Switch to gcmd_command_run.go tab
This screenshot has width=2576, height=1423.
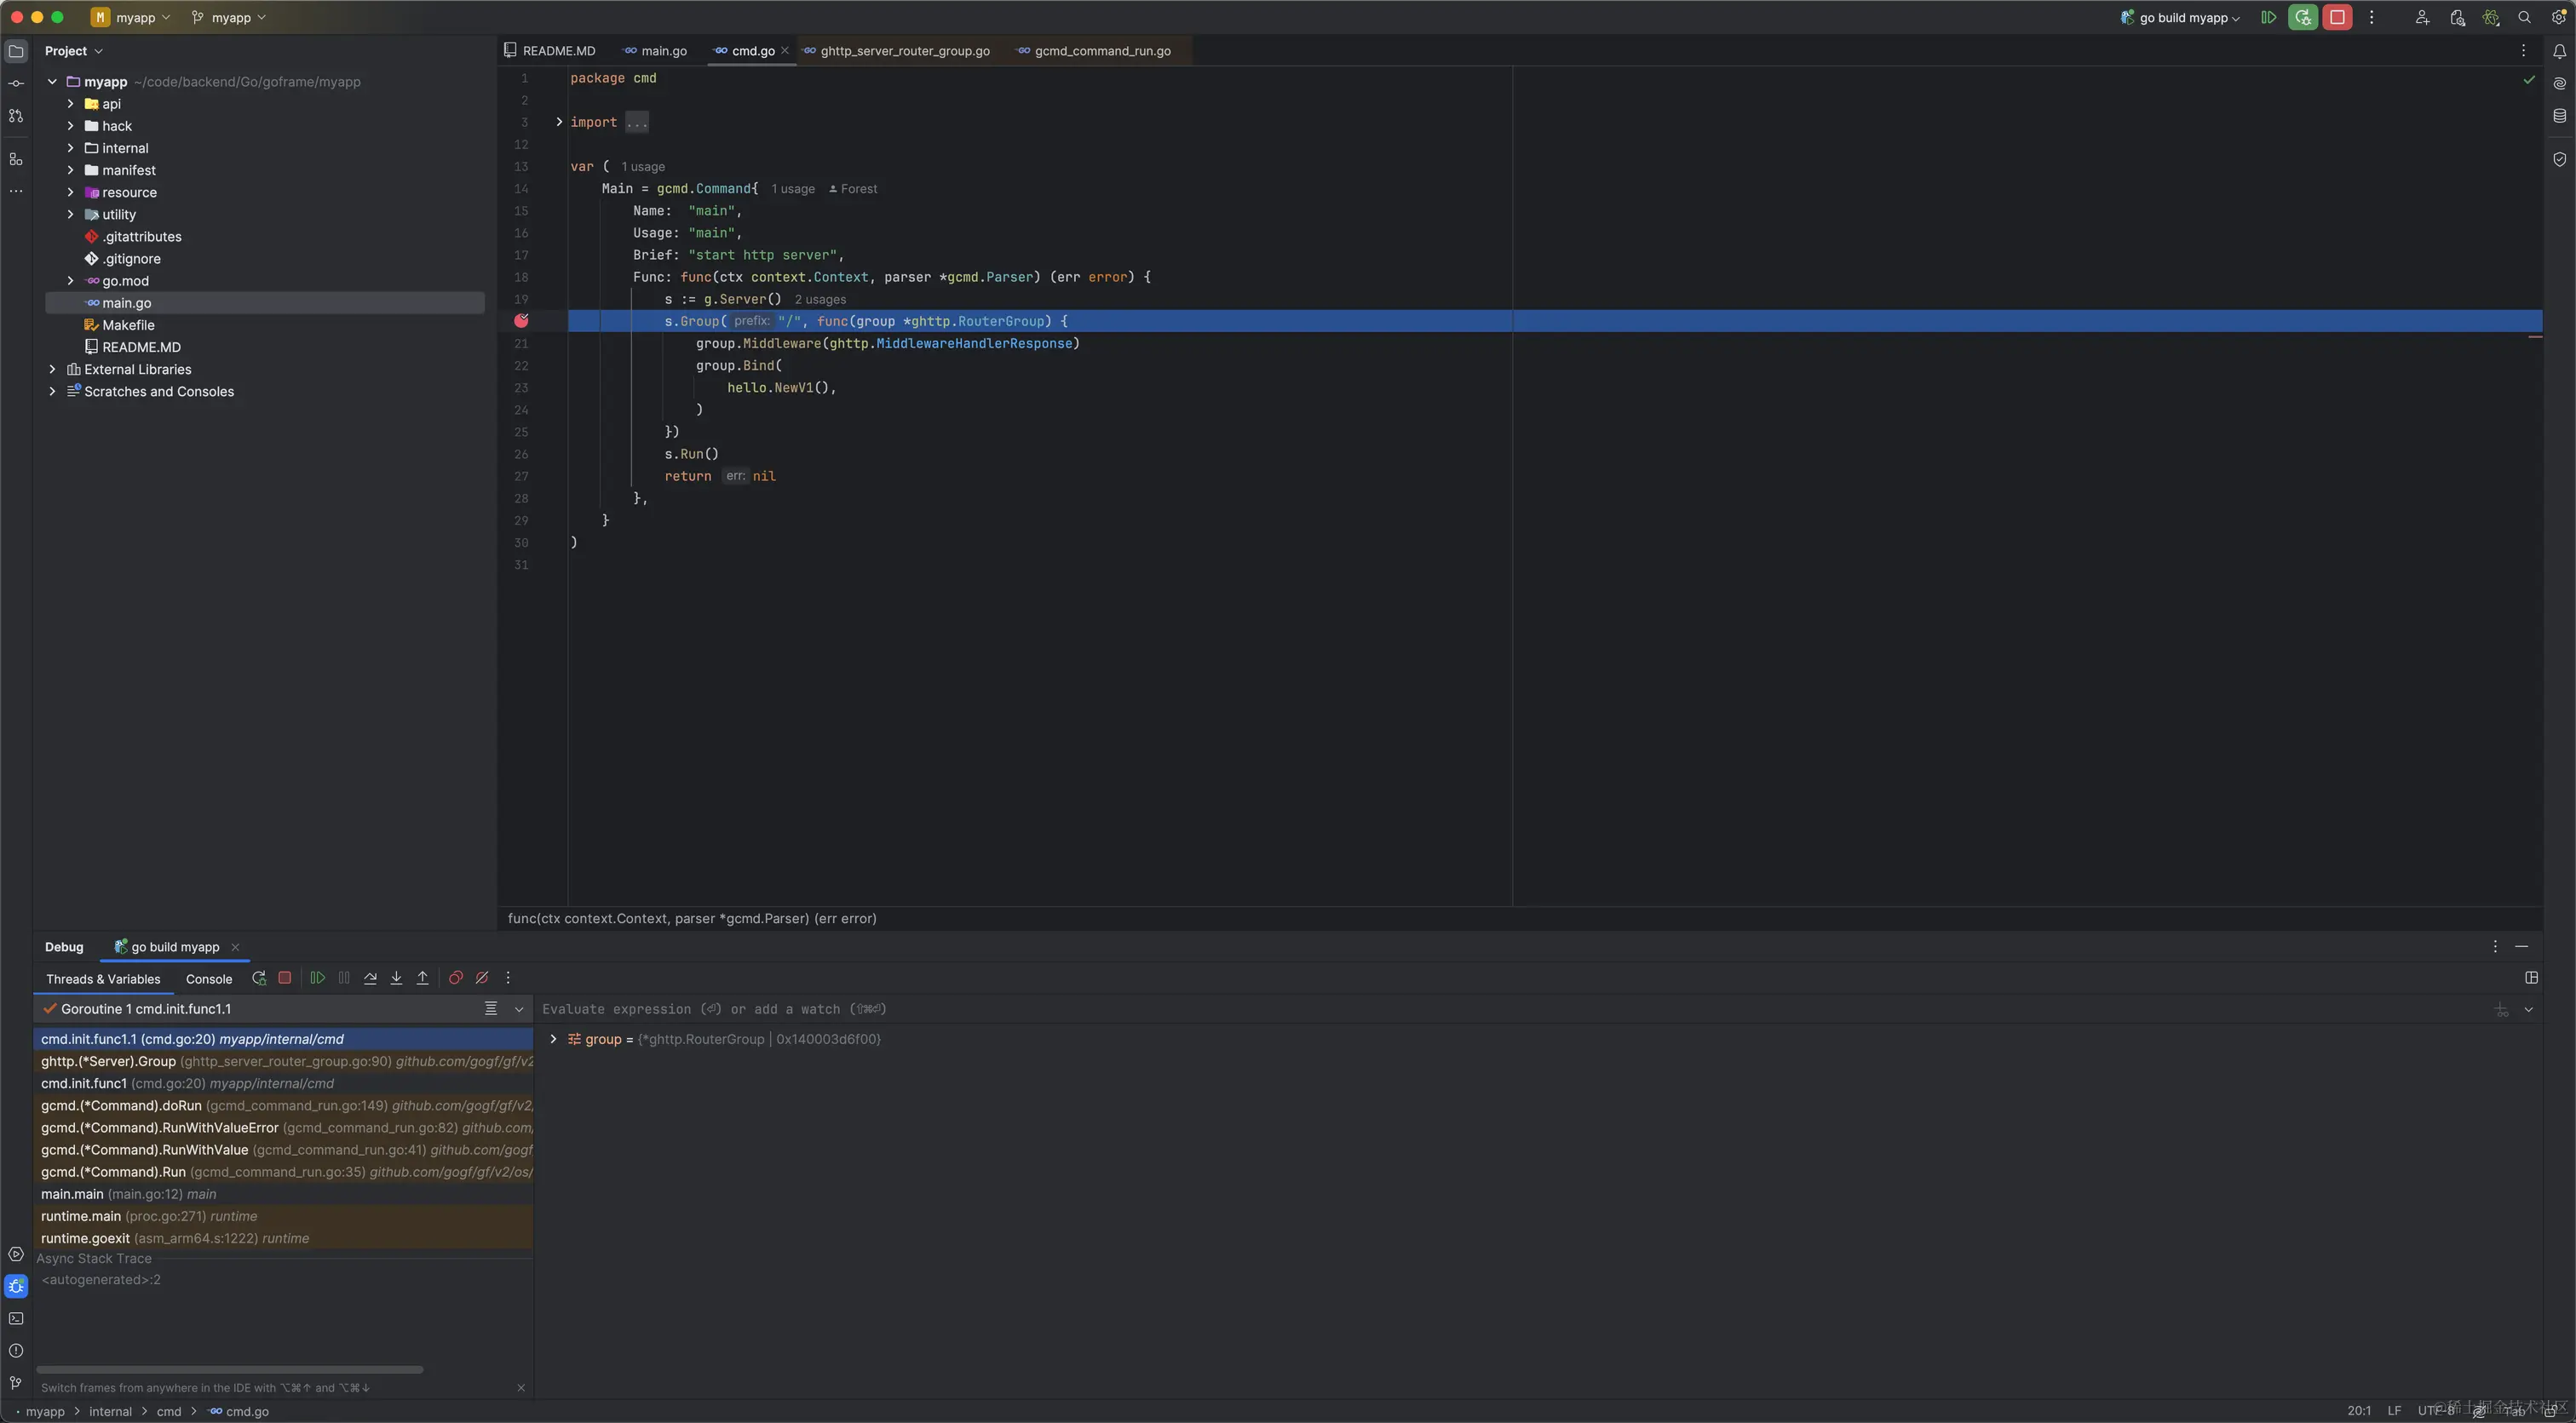coord(1094,51)
